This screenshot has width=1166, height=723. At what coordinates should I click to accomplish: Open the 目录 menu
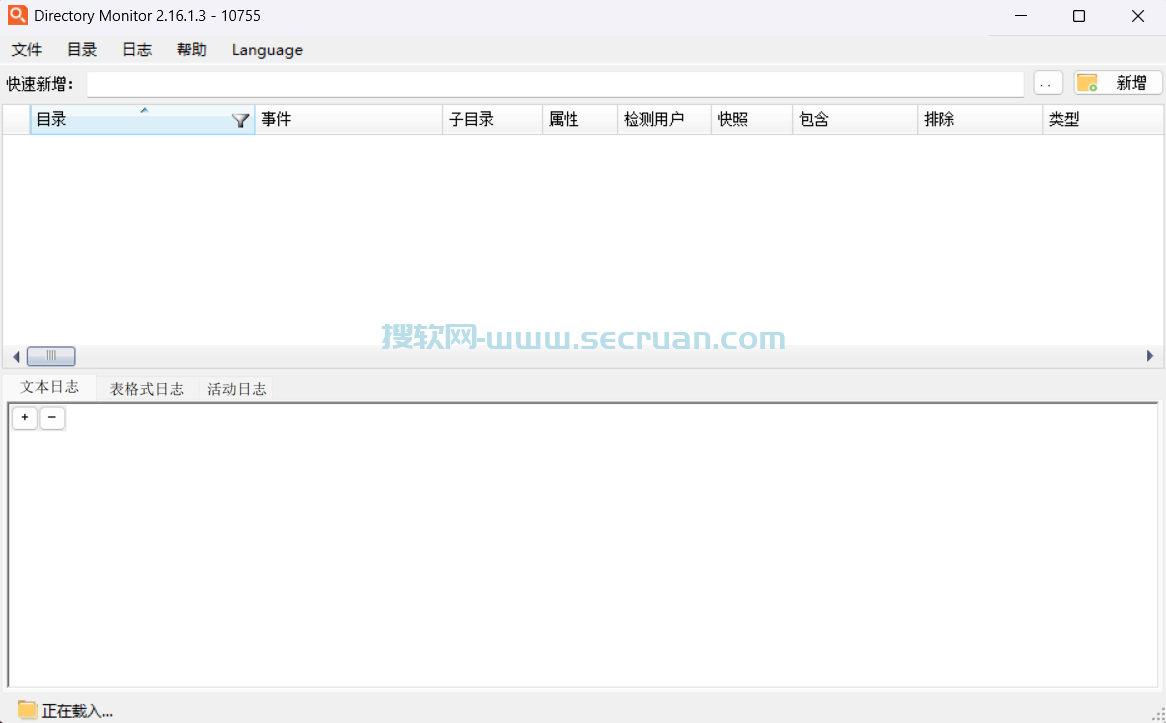82,50
